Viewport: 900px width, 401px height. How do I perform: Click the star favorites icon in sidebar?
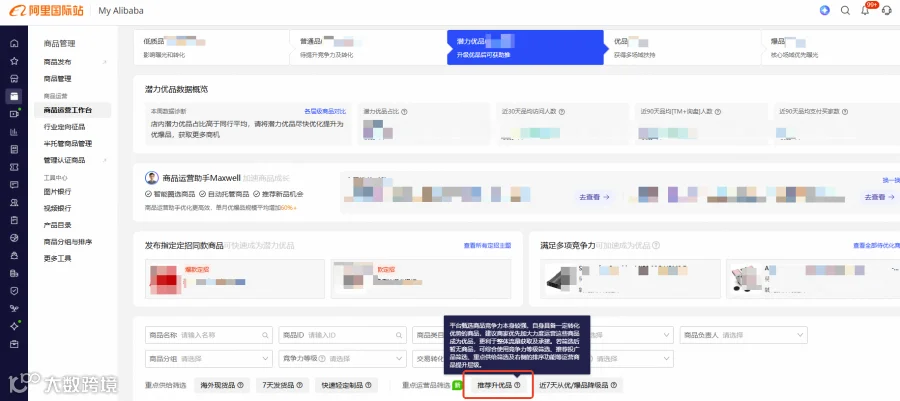point(14,61)
